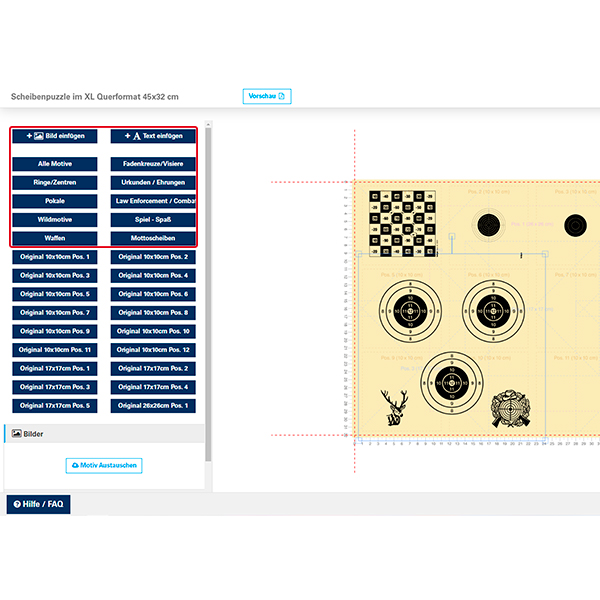Open the Vorschau preview
The width and height of the screenshot is (600, 600).
pyautogui.click(x=266, y=96)
